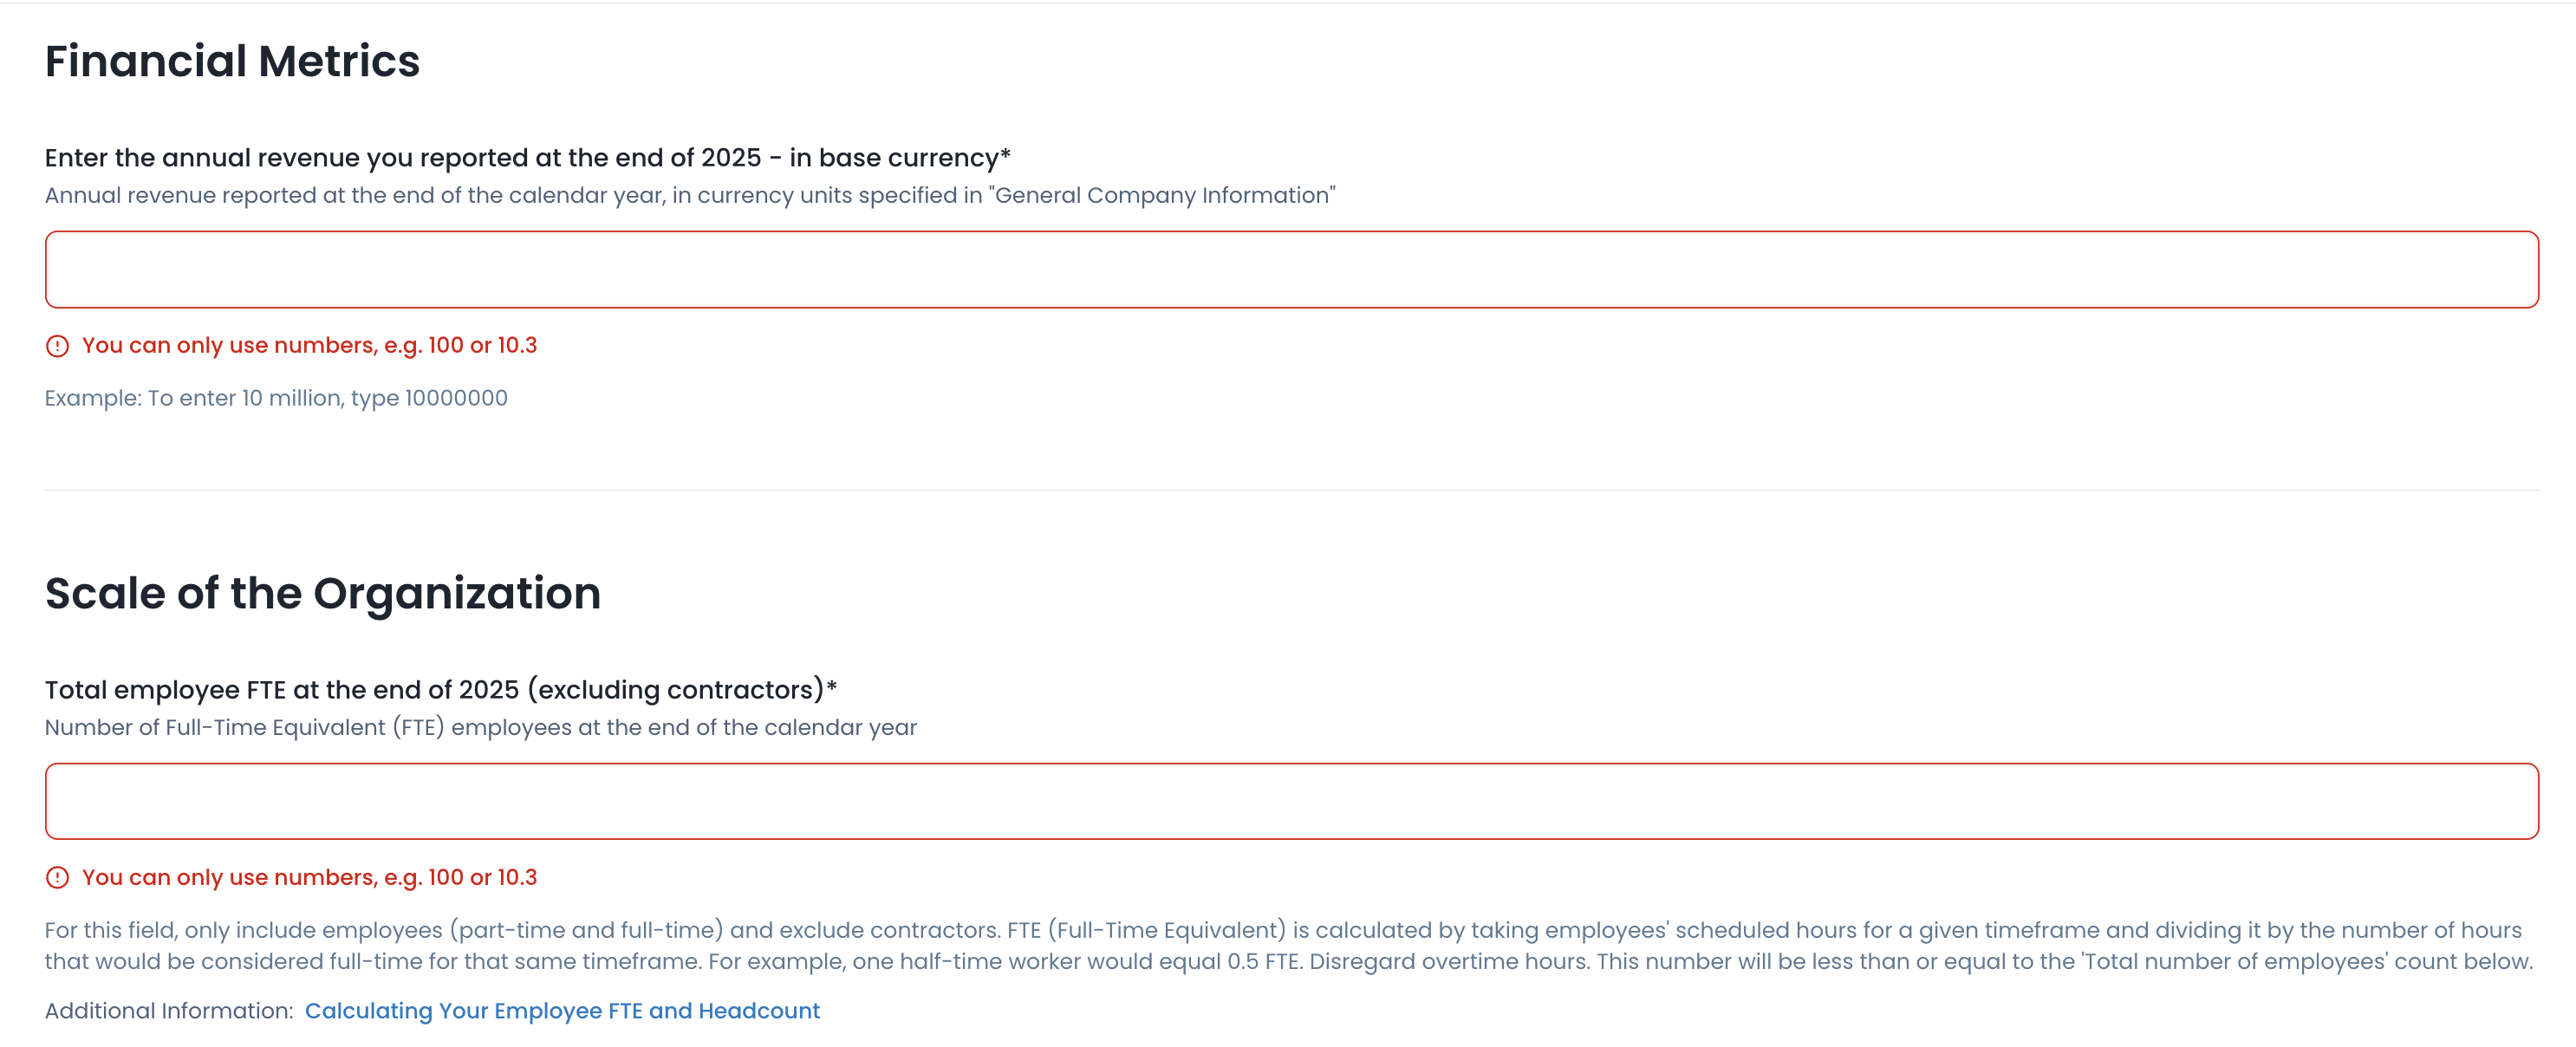Click the annual revenue input field
Viewport: 2576px width, 1047px height.
click(1290, 270)
